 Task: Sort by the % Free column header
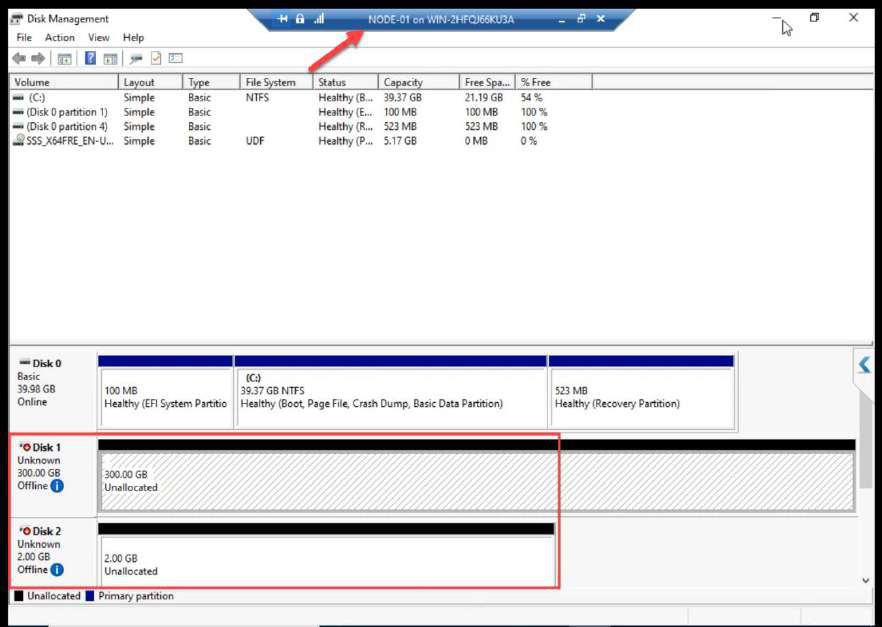coord(554,82)
